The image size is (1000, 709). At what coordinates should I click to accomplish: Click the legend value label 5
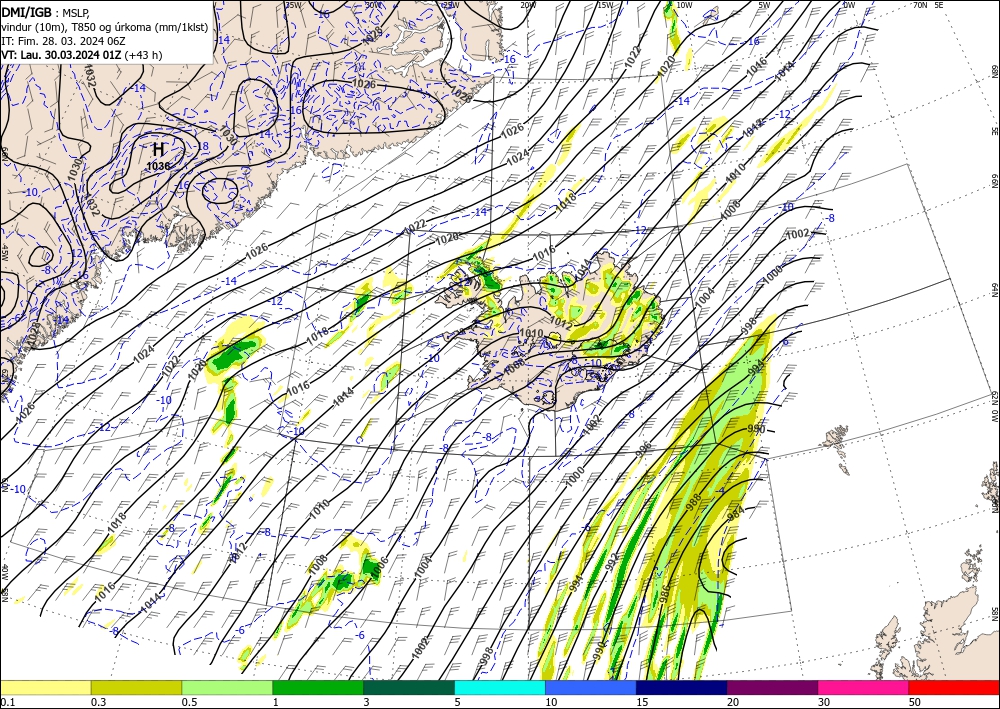click(x=458, y=702)
